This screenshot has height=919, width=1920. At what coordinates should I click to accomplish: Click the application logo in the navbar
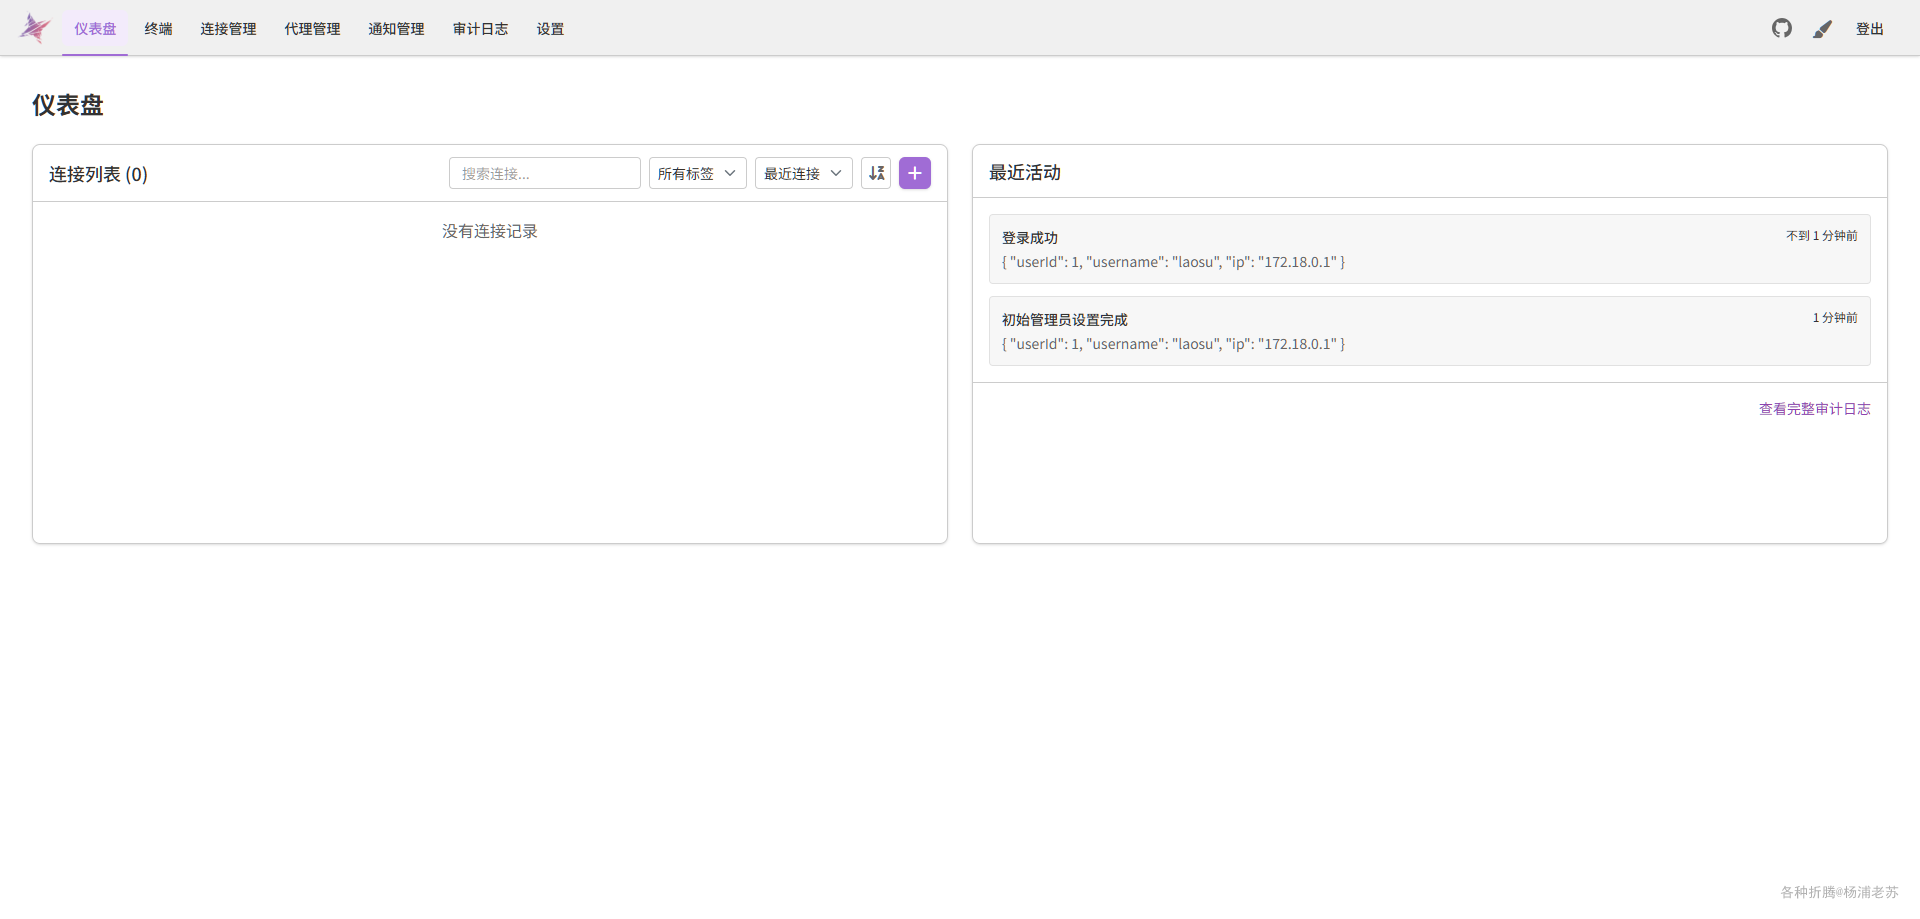34,27
